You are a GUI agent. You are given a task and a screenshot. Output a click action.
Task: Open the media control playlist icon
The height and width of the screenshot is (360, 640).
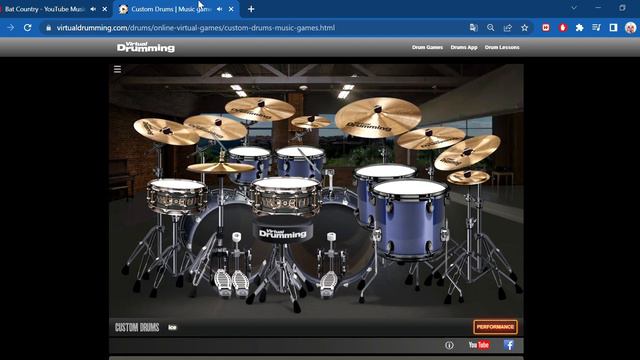coord(596,28)
